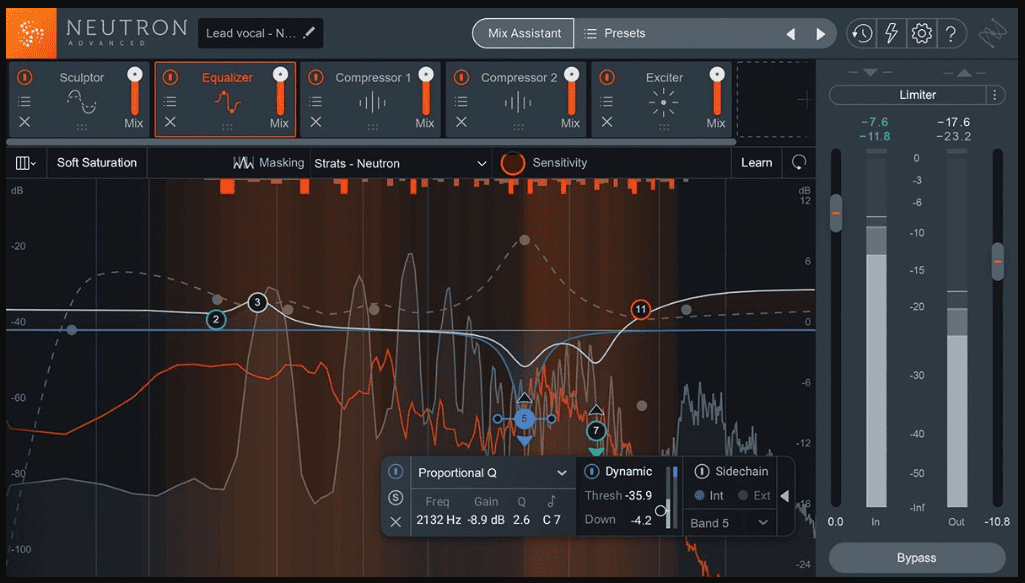Edit the Lead vocal preset name pencil
The width and height of the screenshot is (1025, 583).
(309, 33)
